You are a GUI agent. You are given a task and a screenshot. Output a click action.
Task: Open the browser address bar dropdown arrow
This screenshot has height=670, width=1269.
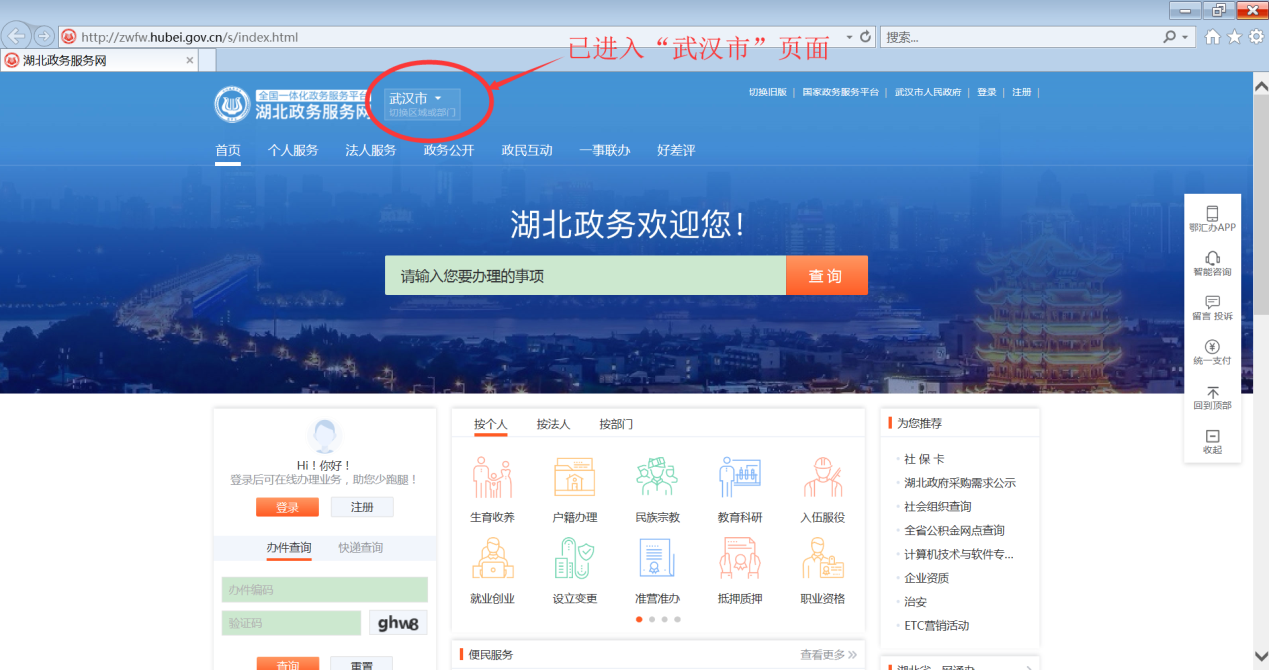(x=849, y=37)
